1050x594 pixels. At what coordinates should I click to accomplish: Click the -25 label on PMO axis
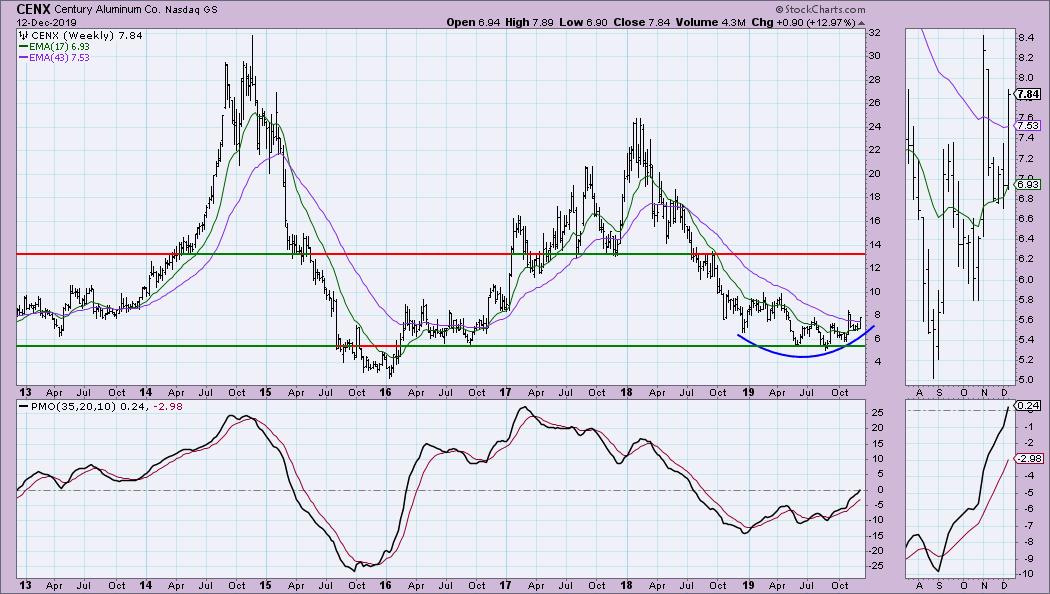[x=876, y=566]
